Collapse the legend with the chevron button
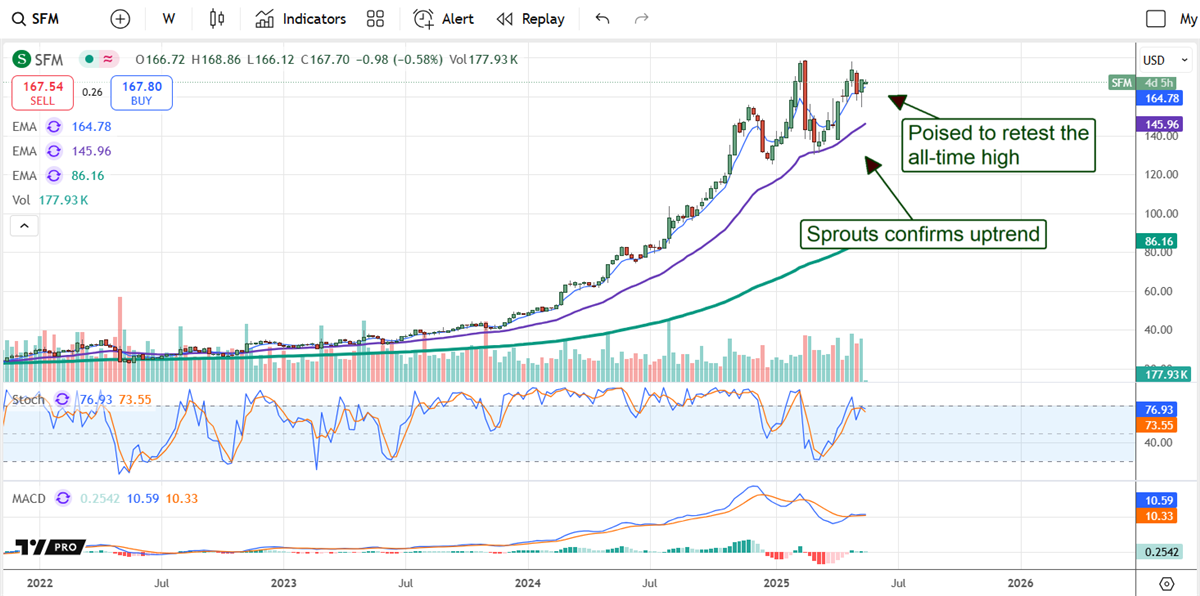The width and height of the screenshot is (1200, 596). click(x=24, y=225)
